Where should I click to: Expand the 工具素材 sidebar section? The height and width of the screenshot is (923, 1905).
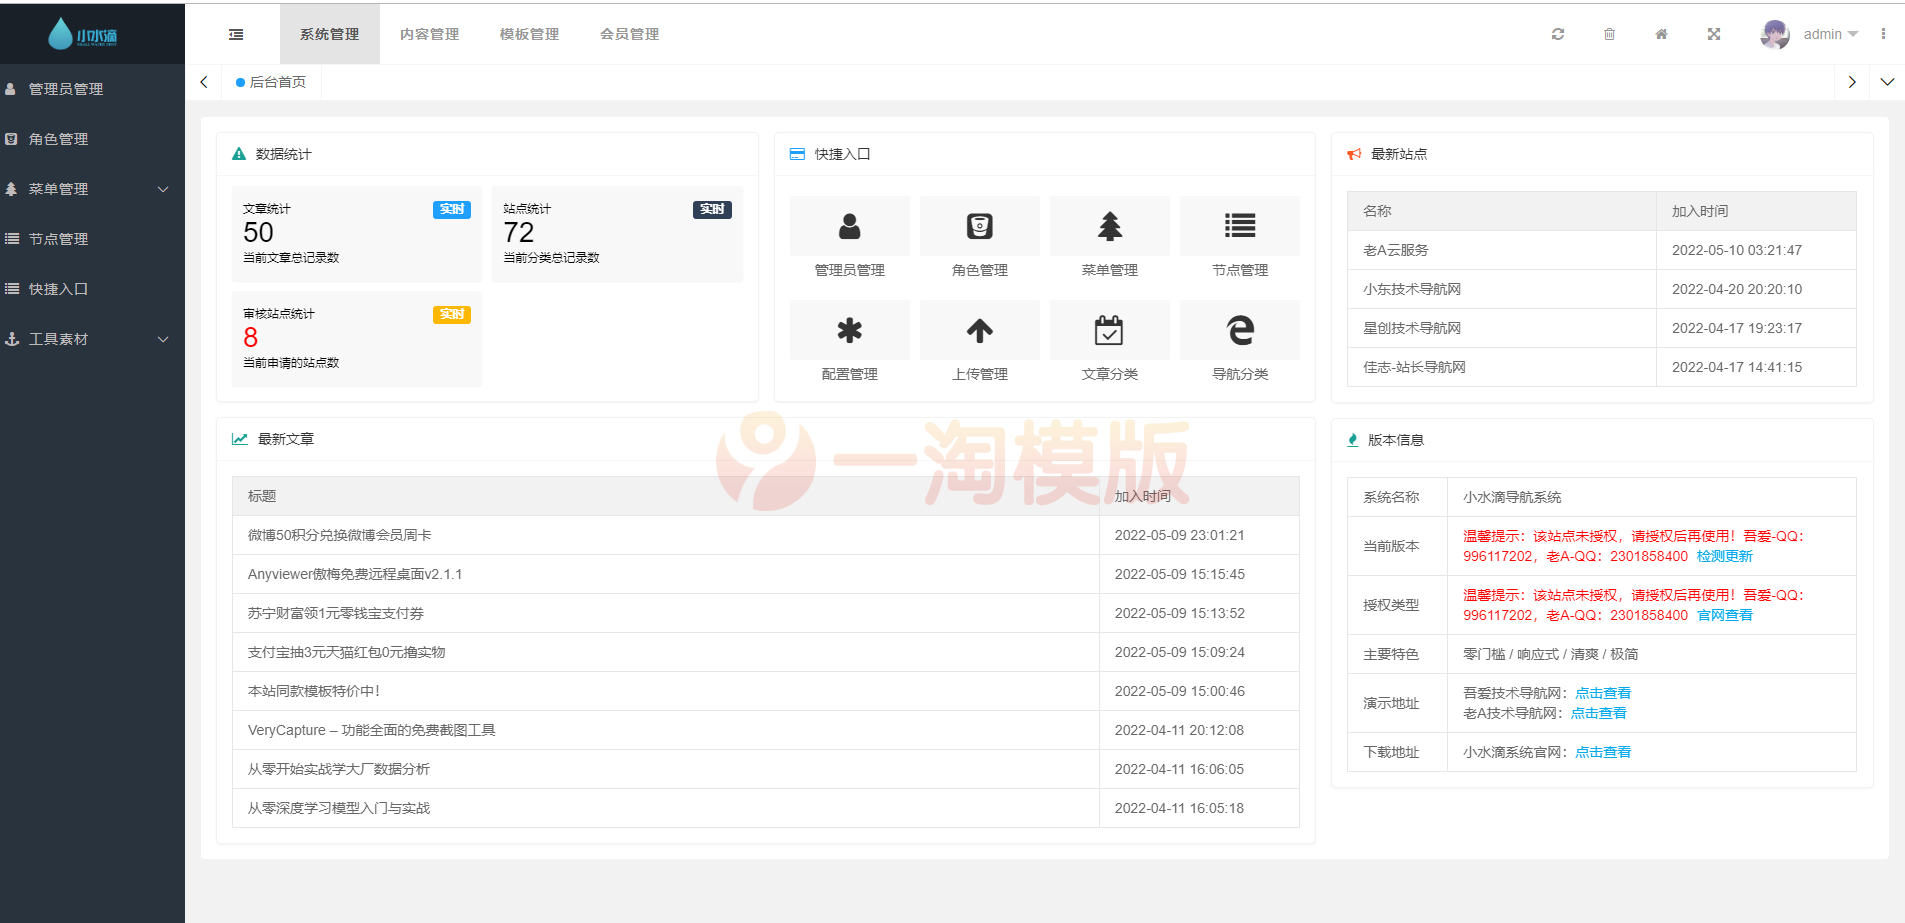click(163, 339)
